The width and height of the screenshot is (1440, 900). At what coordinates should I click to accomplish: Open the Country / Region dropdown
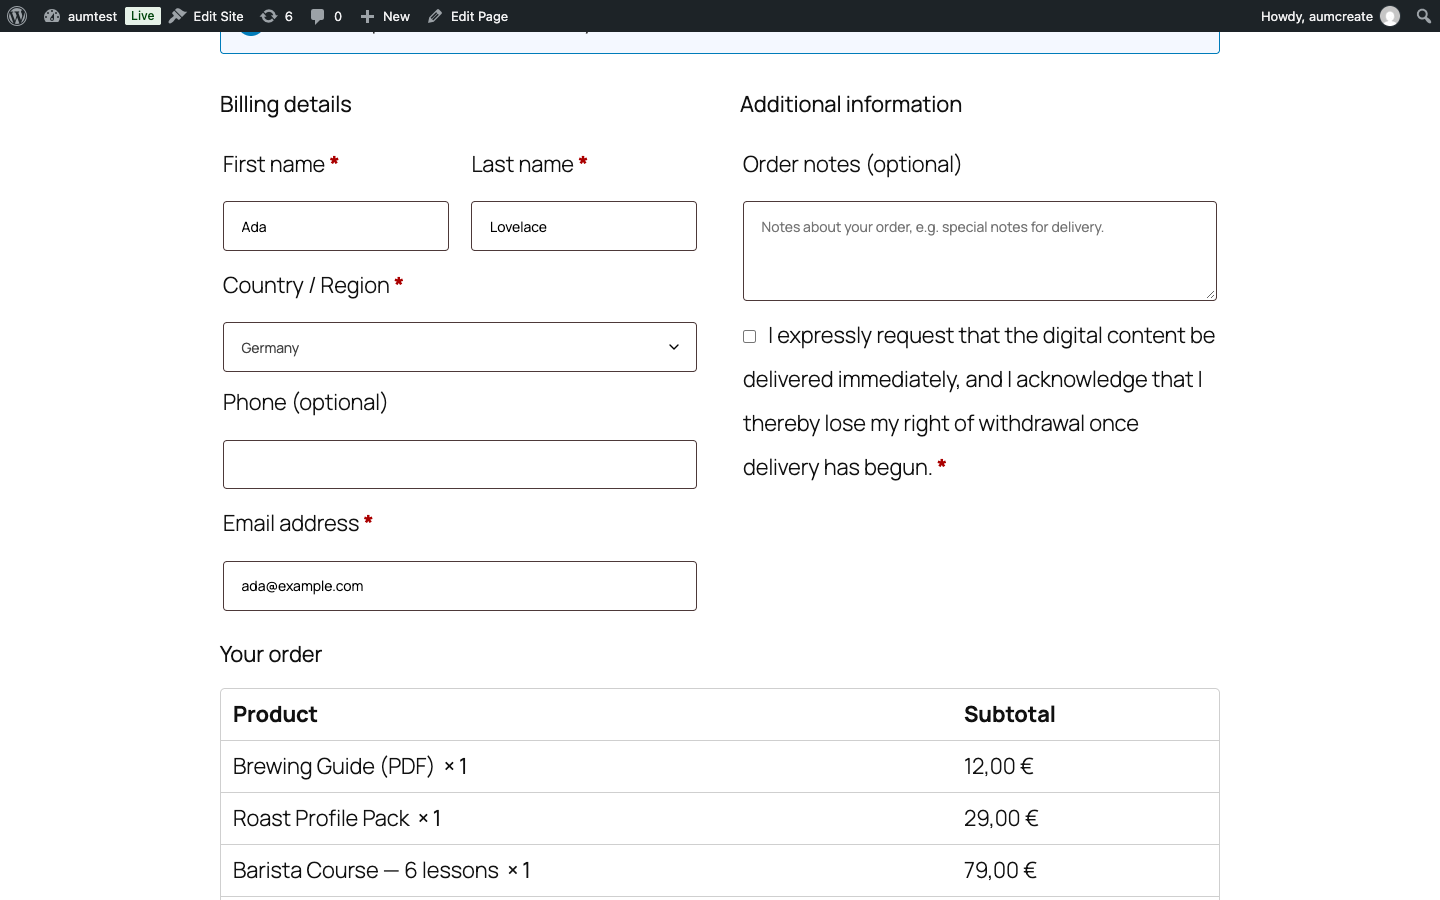(x=460, y=347)
